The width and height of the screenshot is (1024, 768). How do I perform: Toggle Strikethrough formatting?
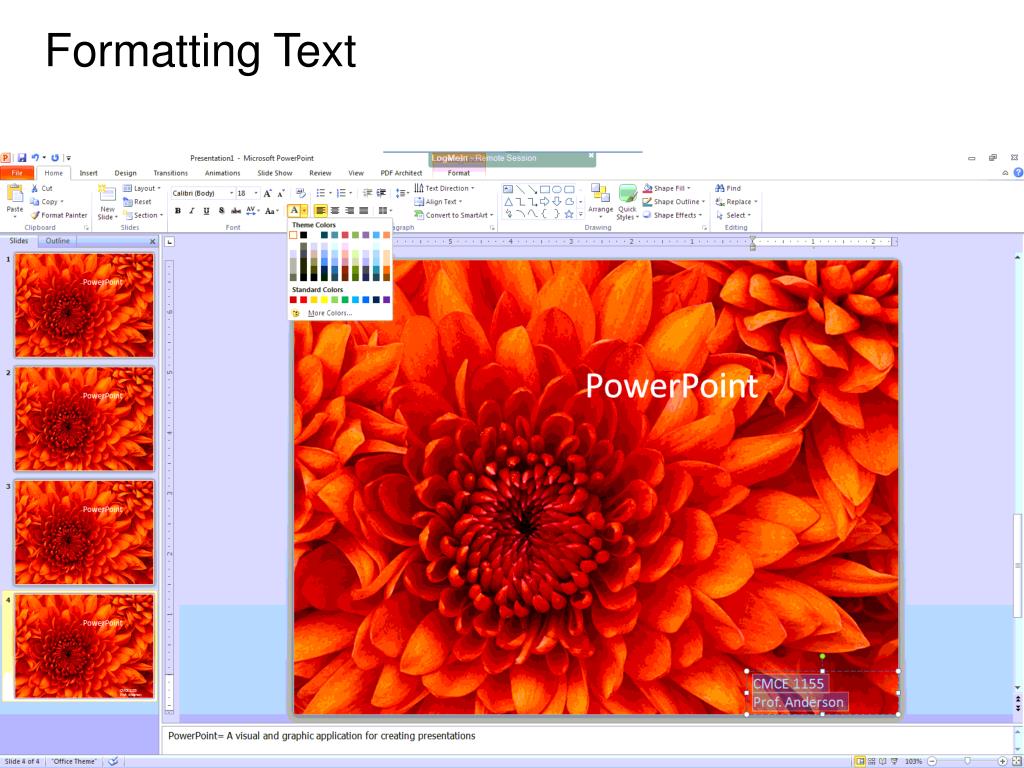236,211
